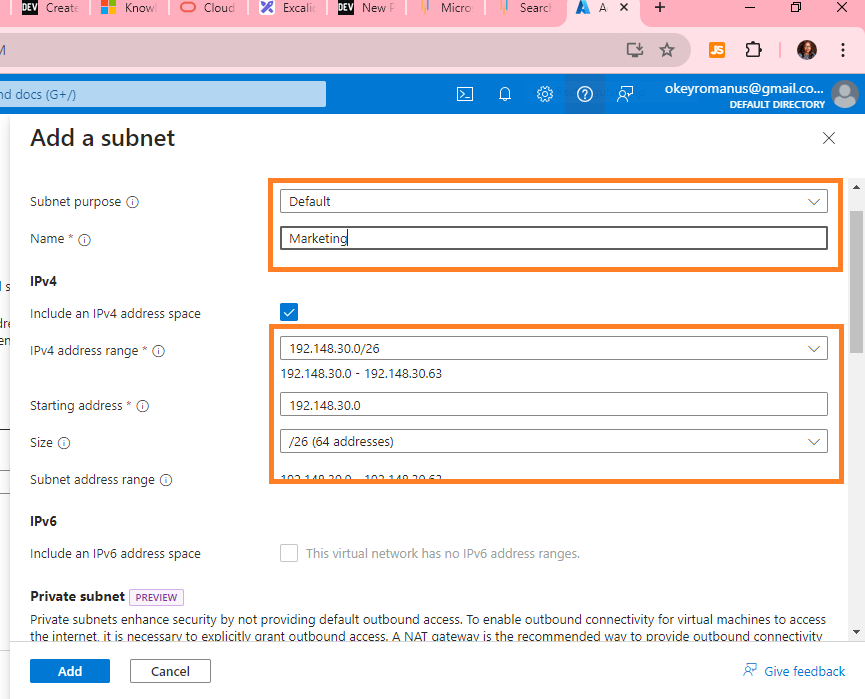Viewport: 865px width, 699px height.
Task: Click the Name input field
Action: coord(554,238)
